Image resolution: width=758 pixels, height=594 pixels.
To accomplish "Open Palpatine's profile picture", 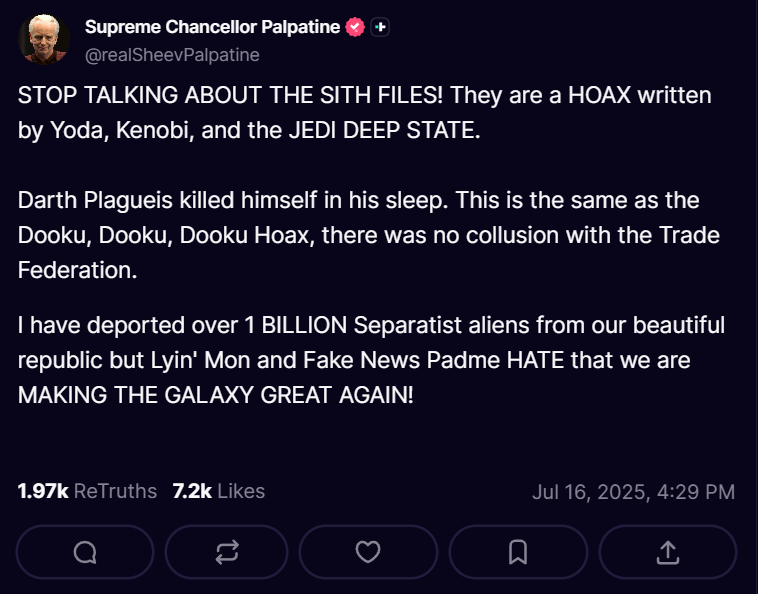I will point(44,39).
